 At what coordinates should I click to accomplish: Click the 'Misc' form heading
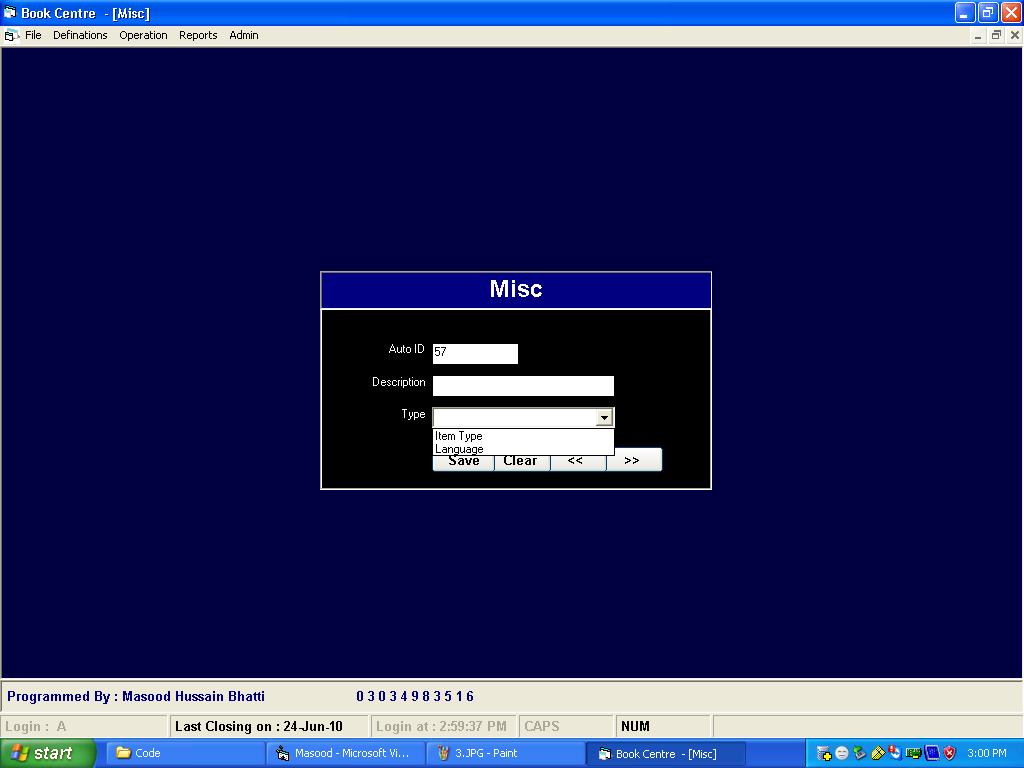516,289
